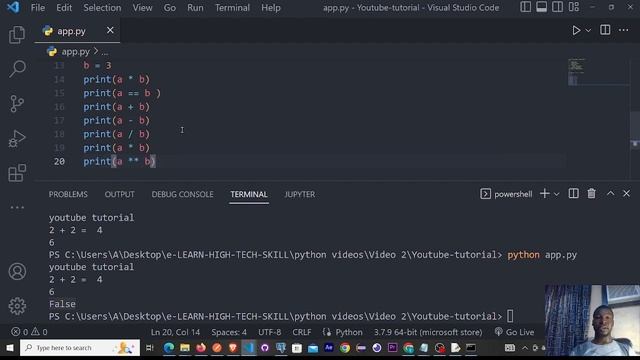This screenshot has height=360, width=640.
Task: Change indentation via Spaces: 4
Action: point(229,332)
